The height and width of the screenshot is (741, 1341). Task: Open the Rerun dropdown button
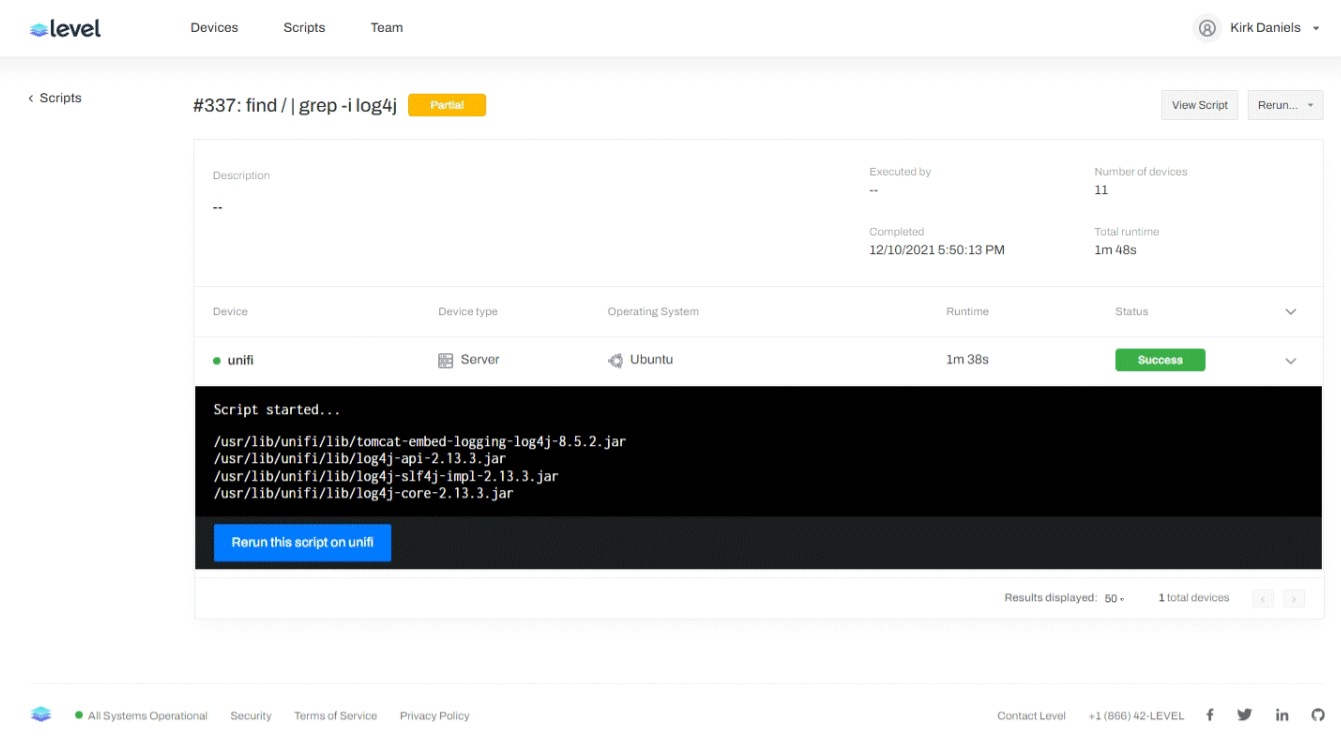click(x=1285, y=105)
